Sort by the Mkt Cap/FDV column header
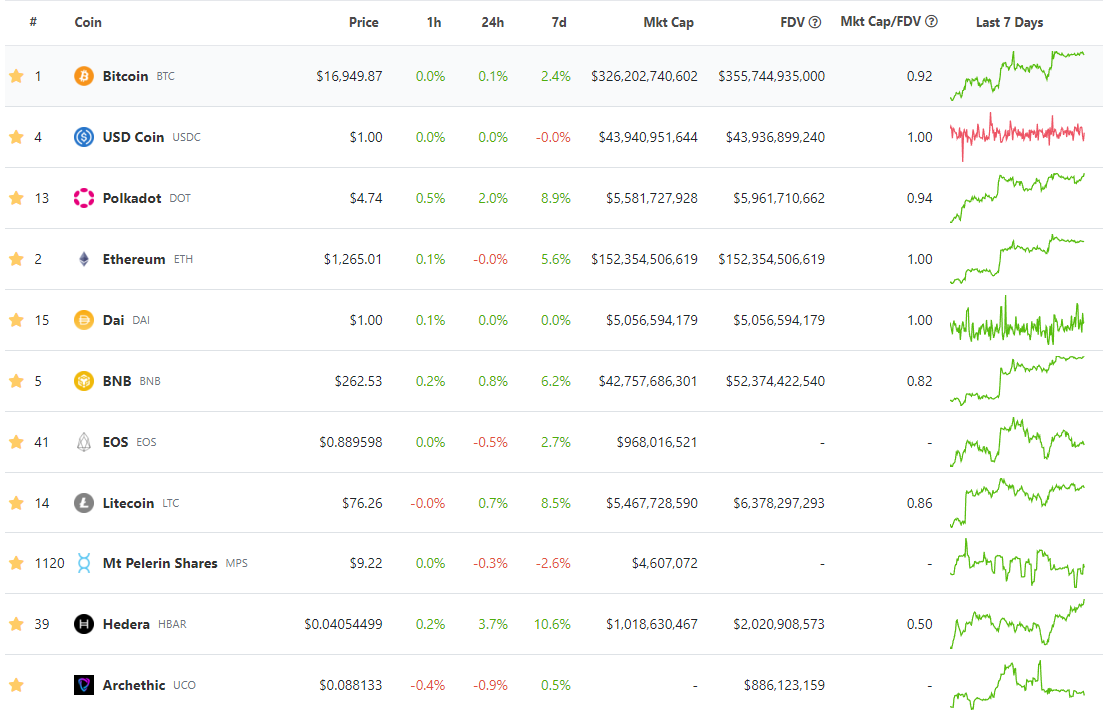The height and width of the screenshot is (713, 1103). point(881,22)
